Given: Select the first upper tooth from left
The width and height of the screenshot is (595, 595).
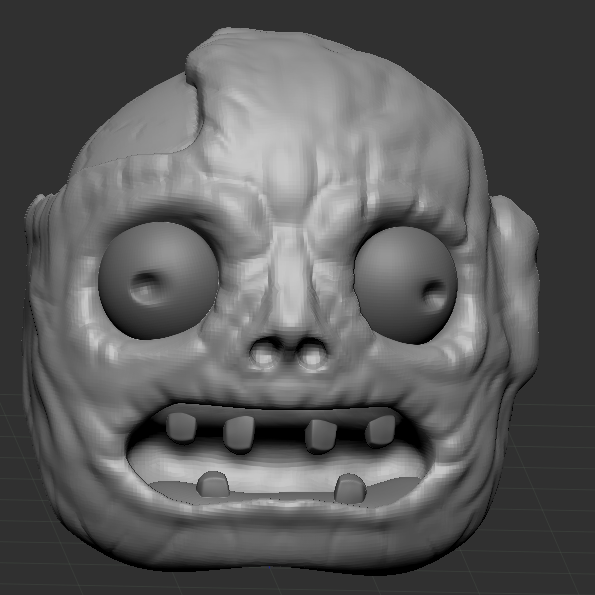Looking at the screenshot, I should pyautogui.click(x=181, y=428).
